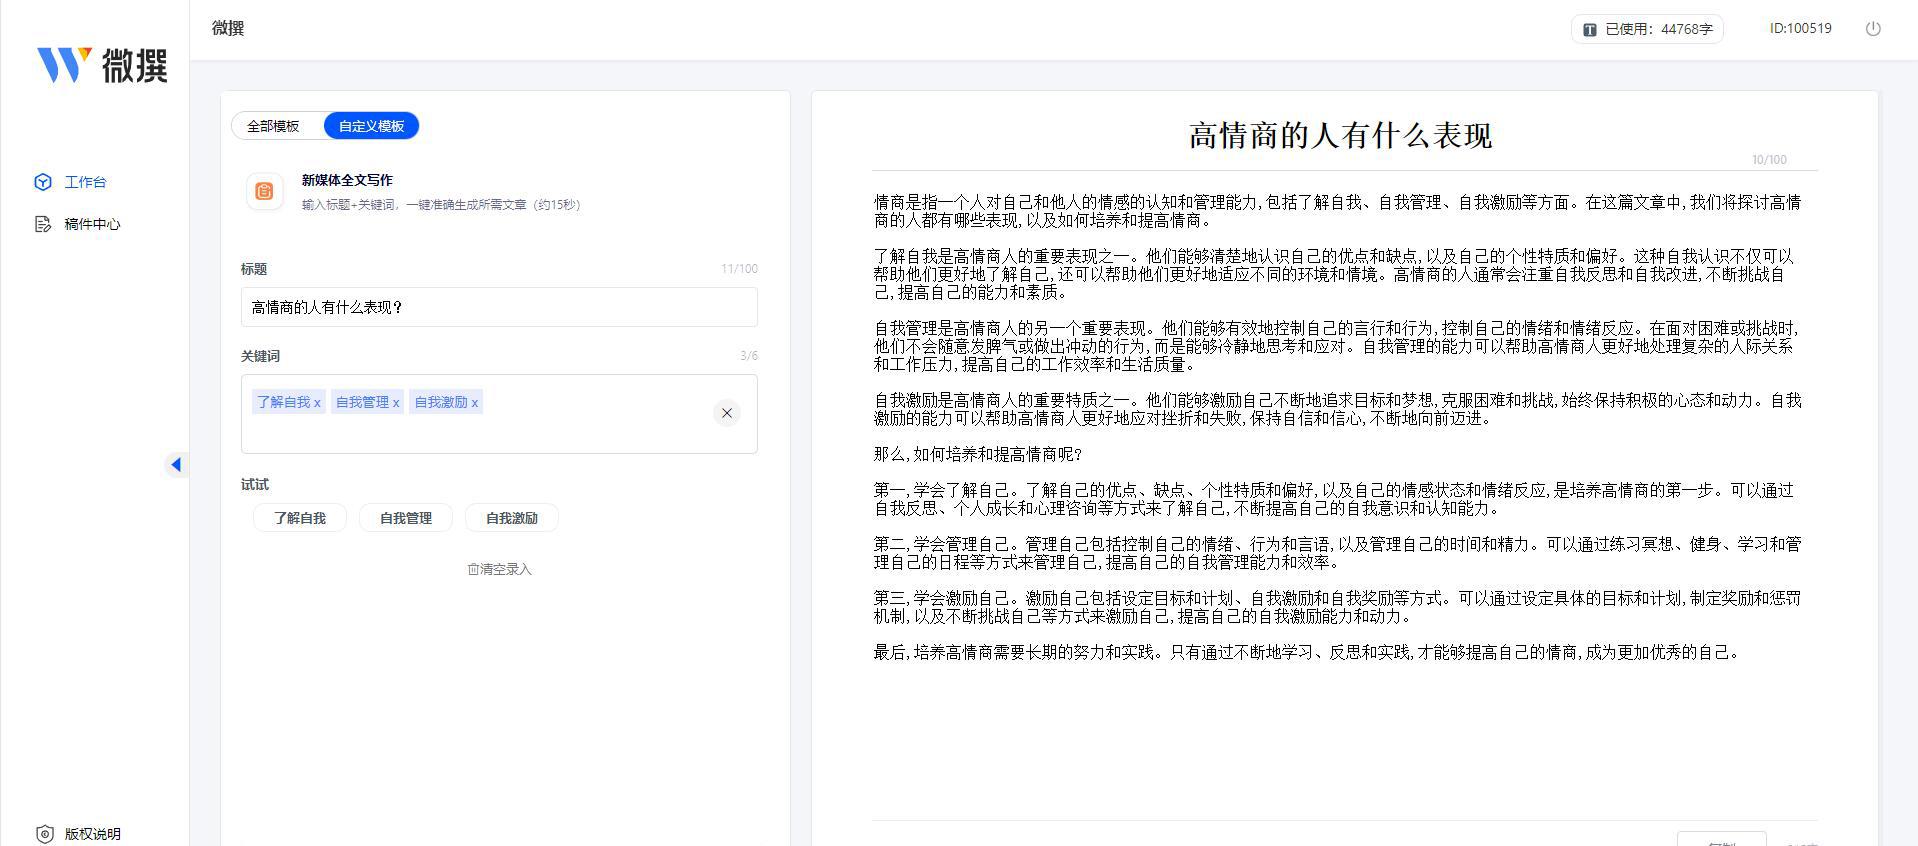Remove the 自我激励 keyword tag
This screenshot has width=1918, height=846.
click(475, 403)
